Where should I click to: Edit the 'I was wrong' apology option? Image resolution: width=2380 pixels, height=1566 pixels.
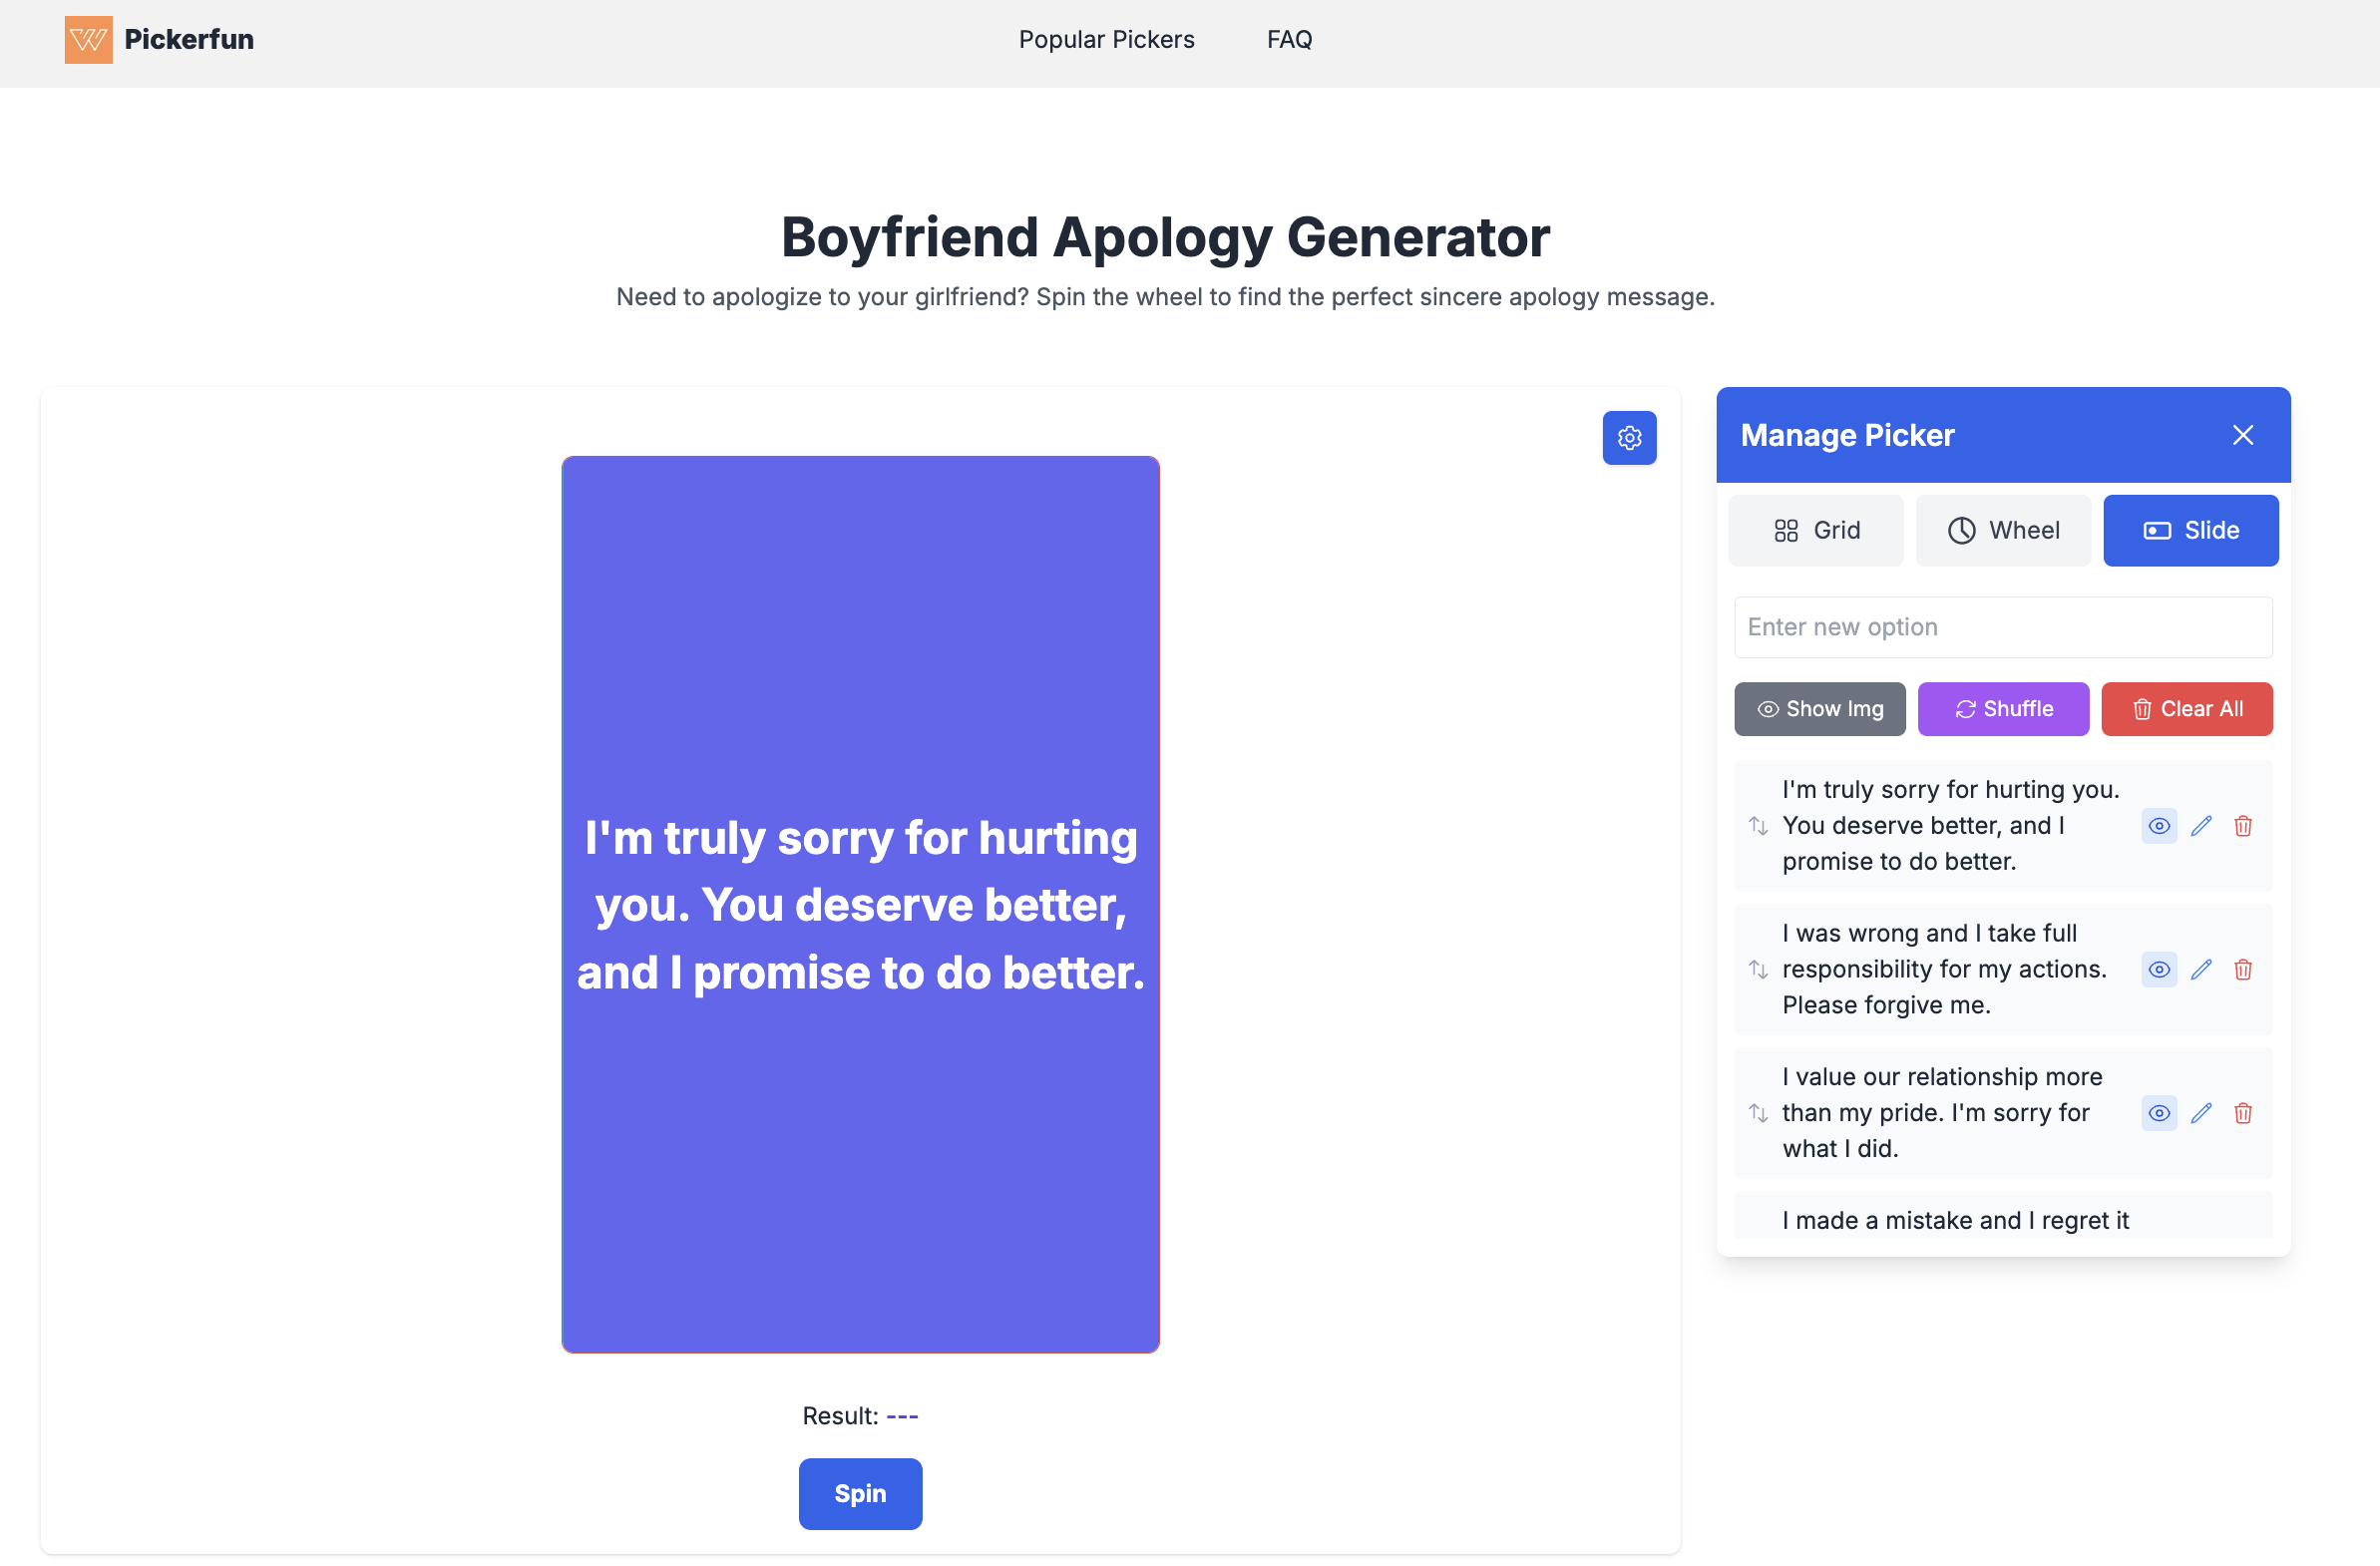2201,969
